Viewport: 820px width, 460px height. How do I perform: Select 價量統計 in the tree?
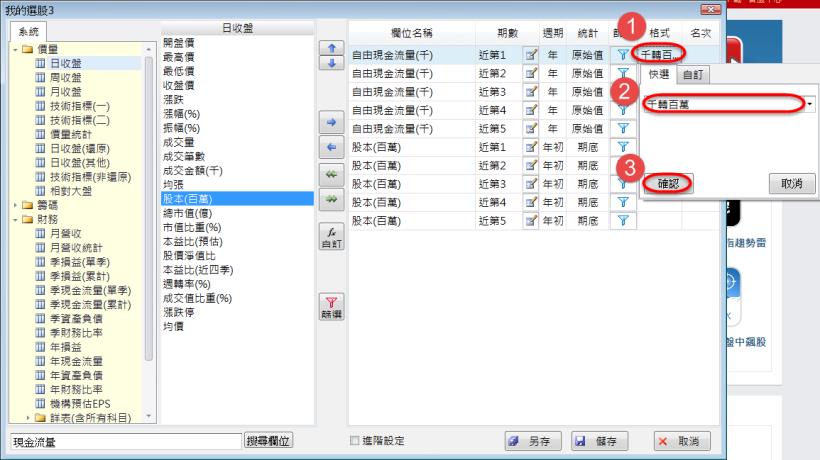point(71,134)
